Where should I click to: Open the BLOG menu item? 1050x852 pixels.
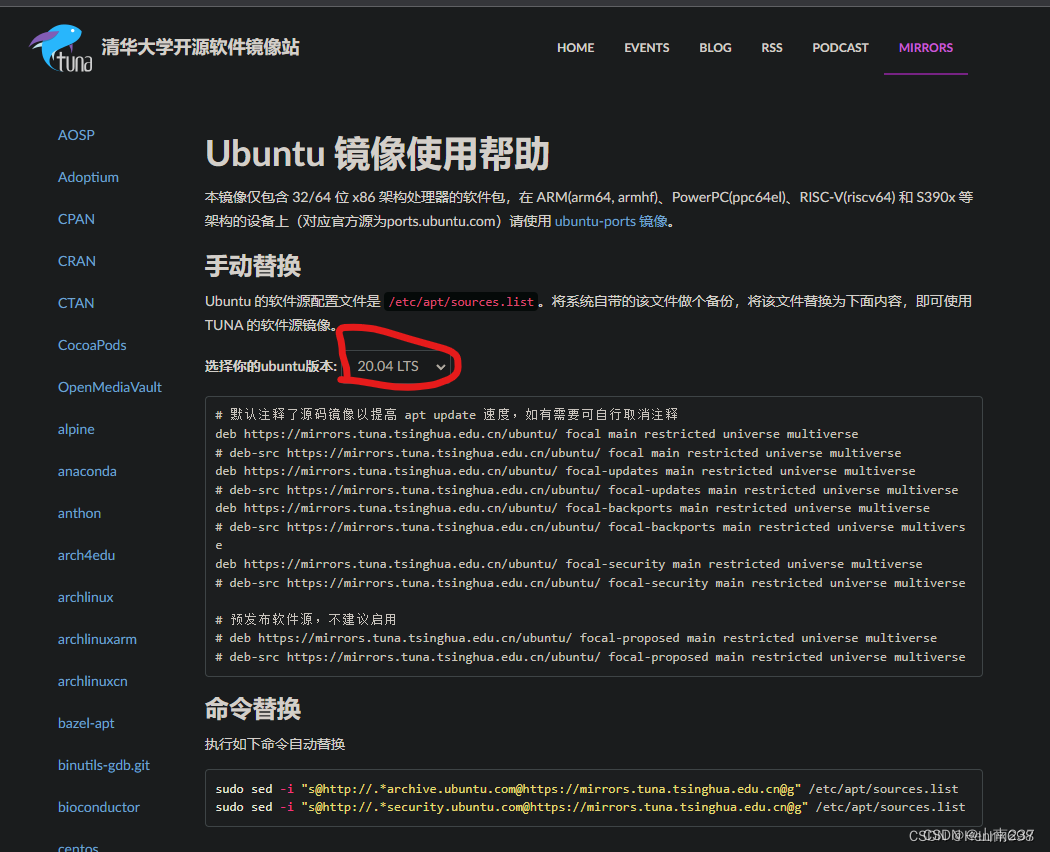click(x=715, y=48)
